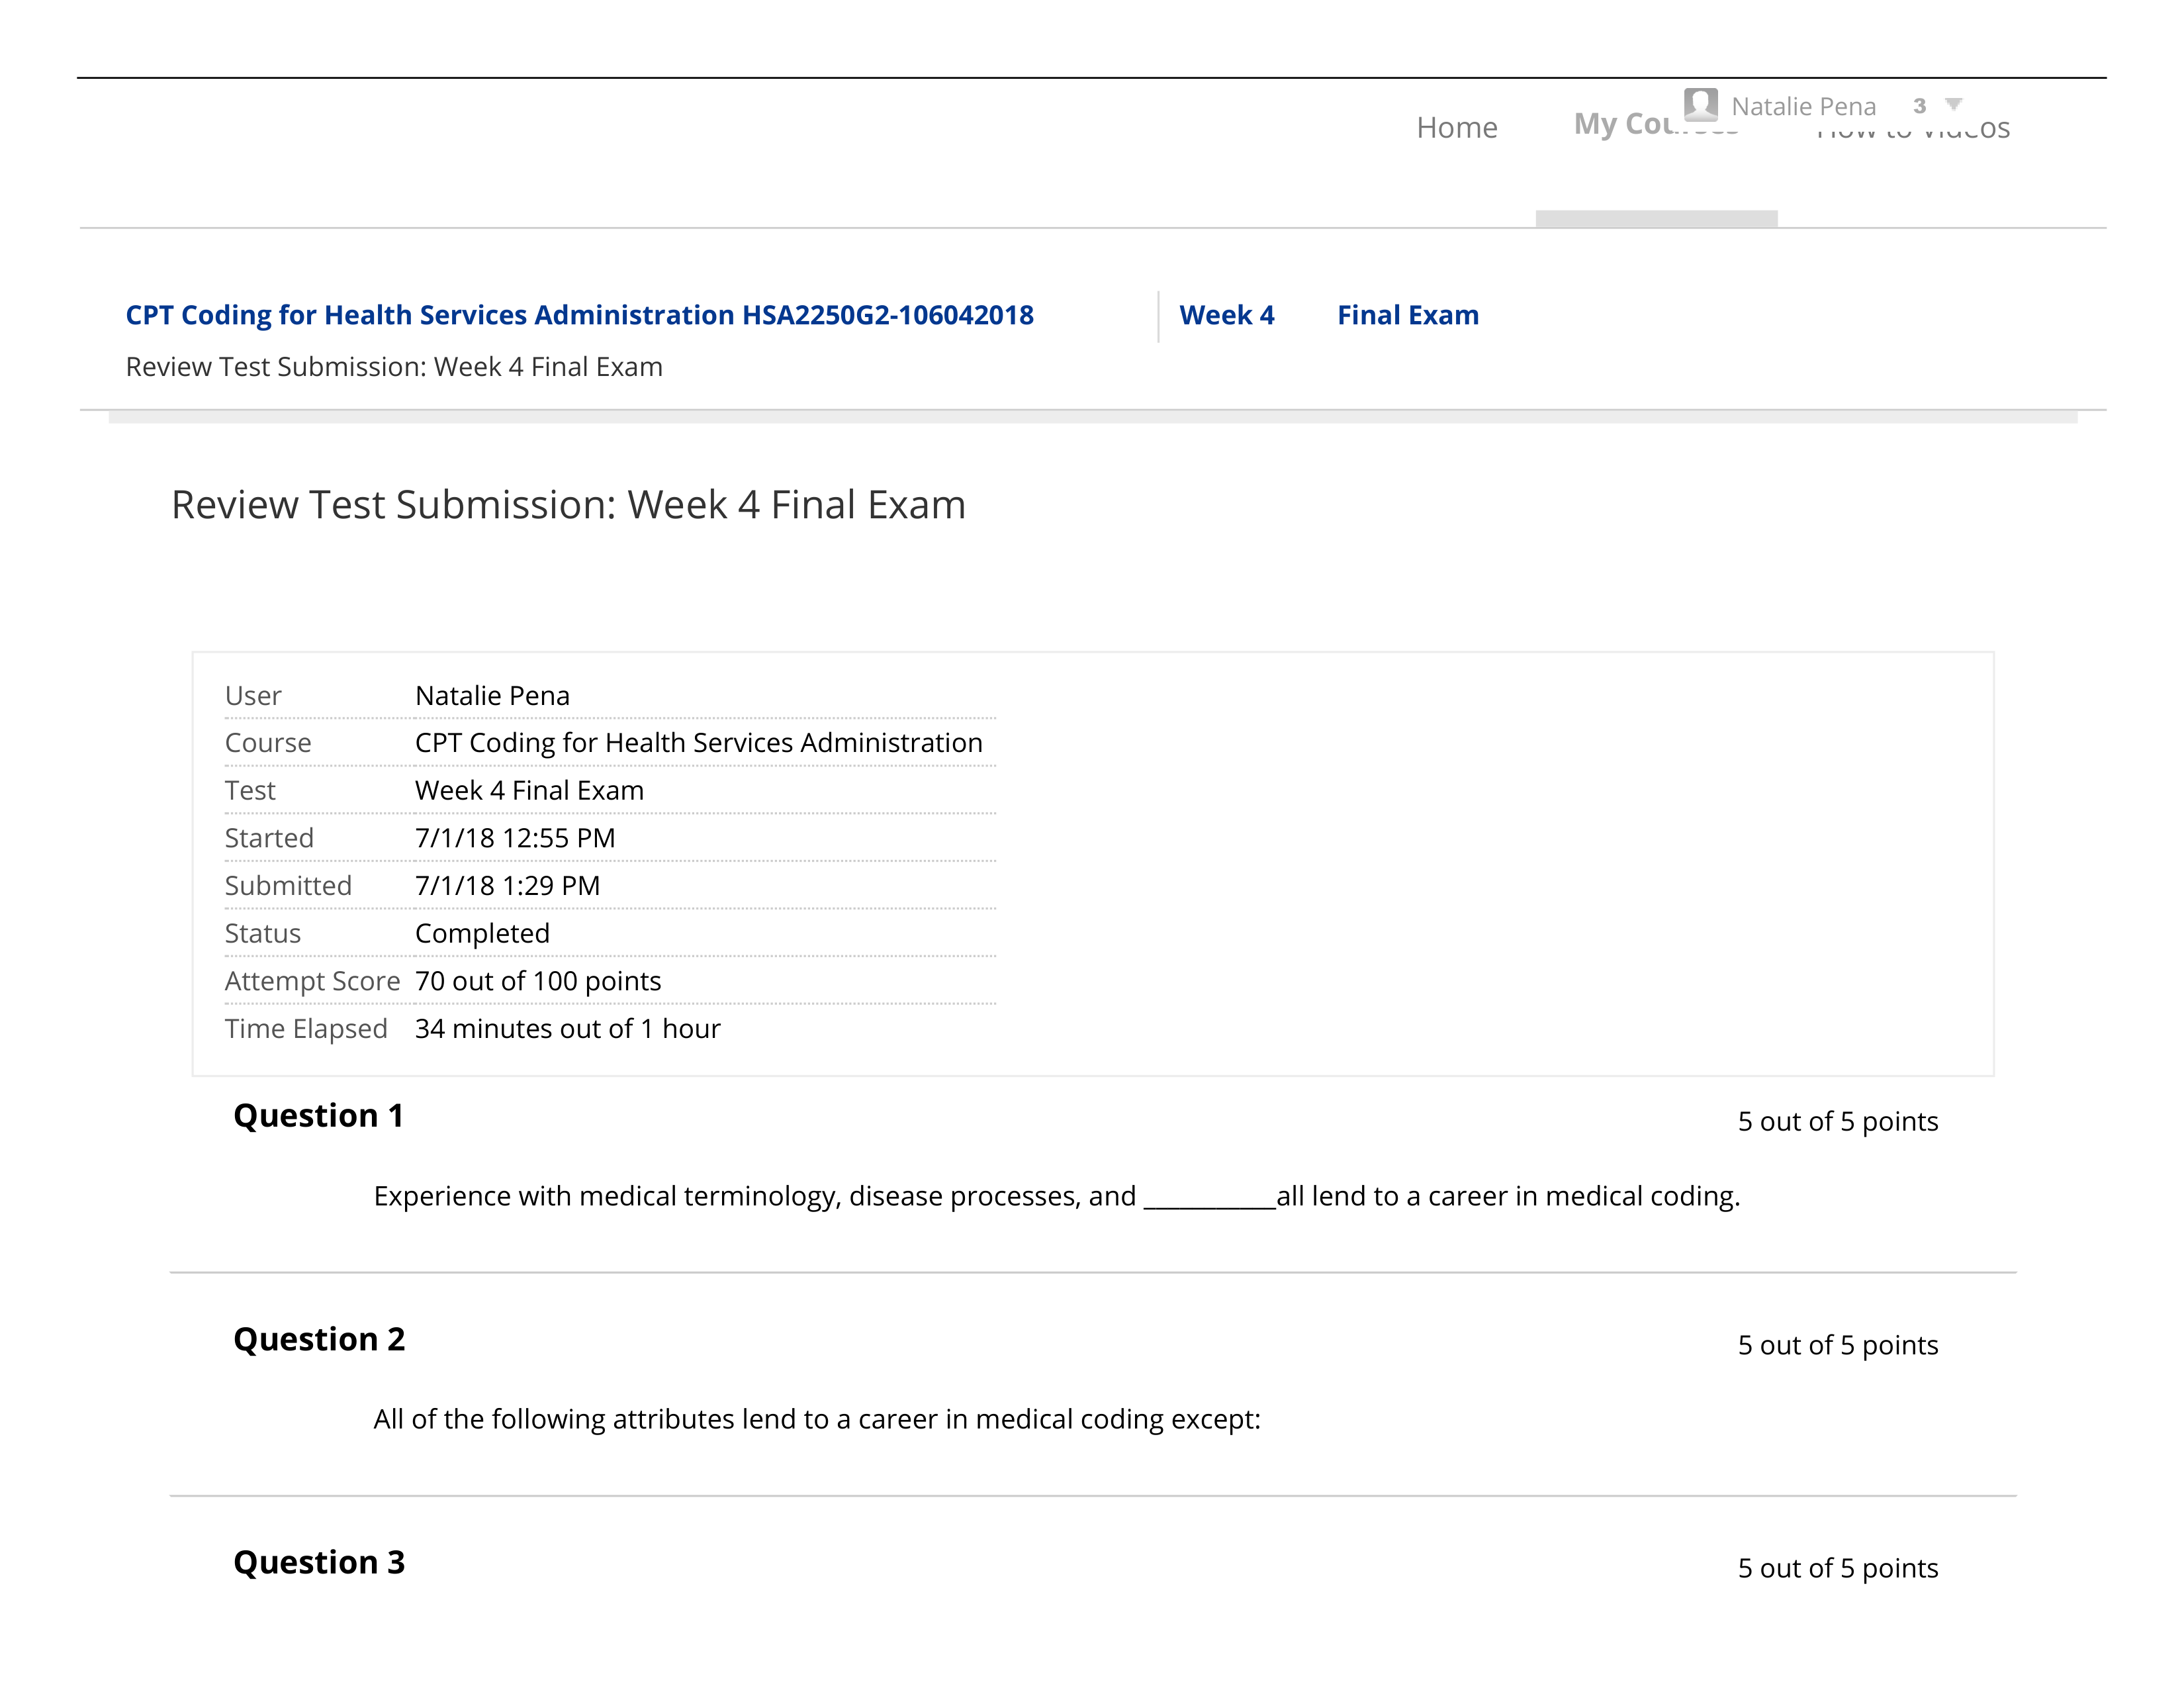The height and width of the screenshot is (1688, 2184).
Task: Click the Question 1 text about medical terminology
Action: (x=1056, y=1196)
